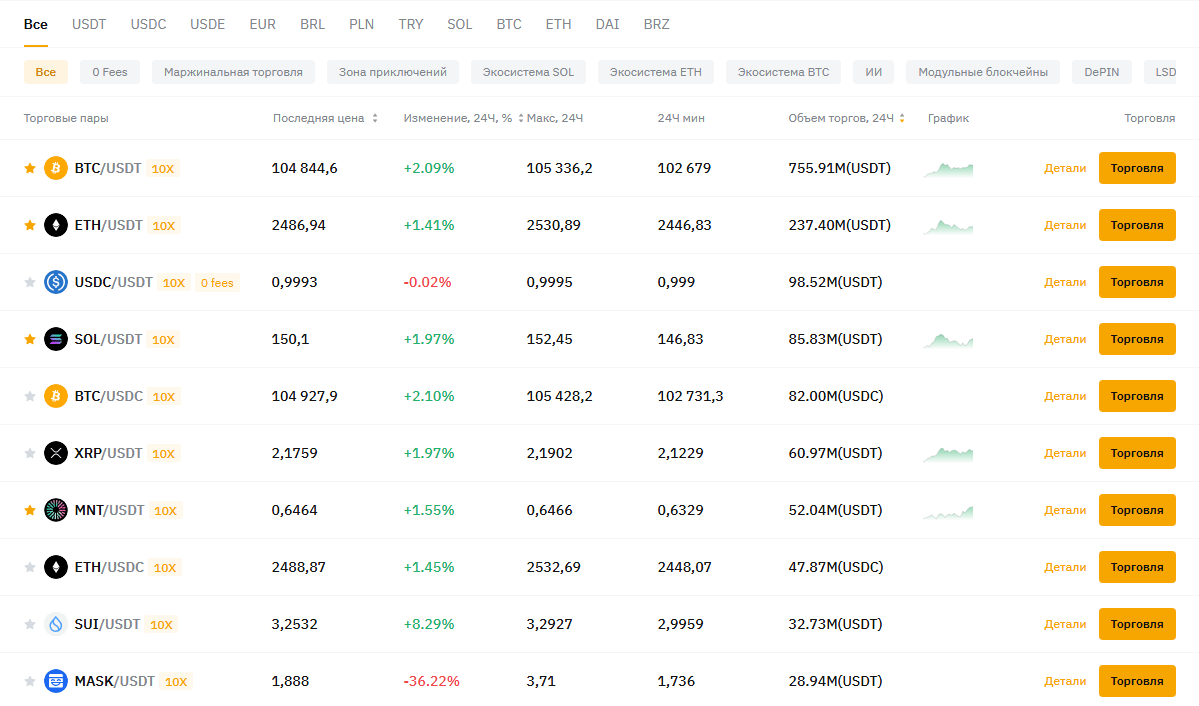1199x706 pixels.
Task: Star the SUI/USDT pair as favorite
Action: point(30,624)
